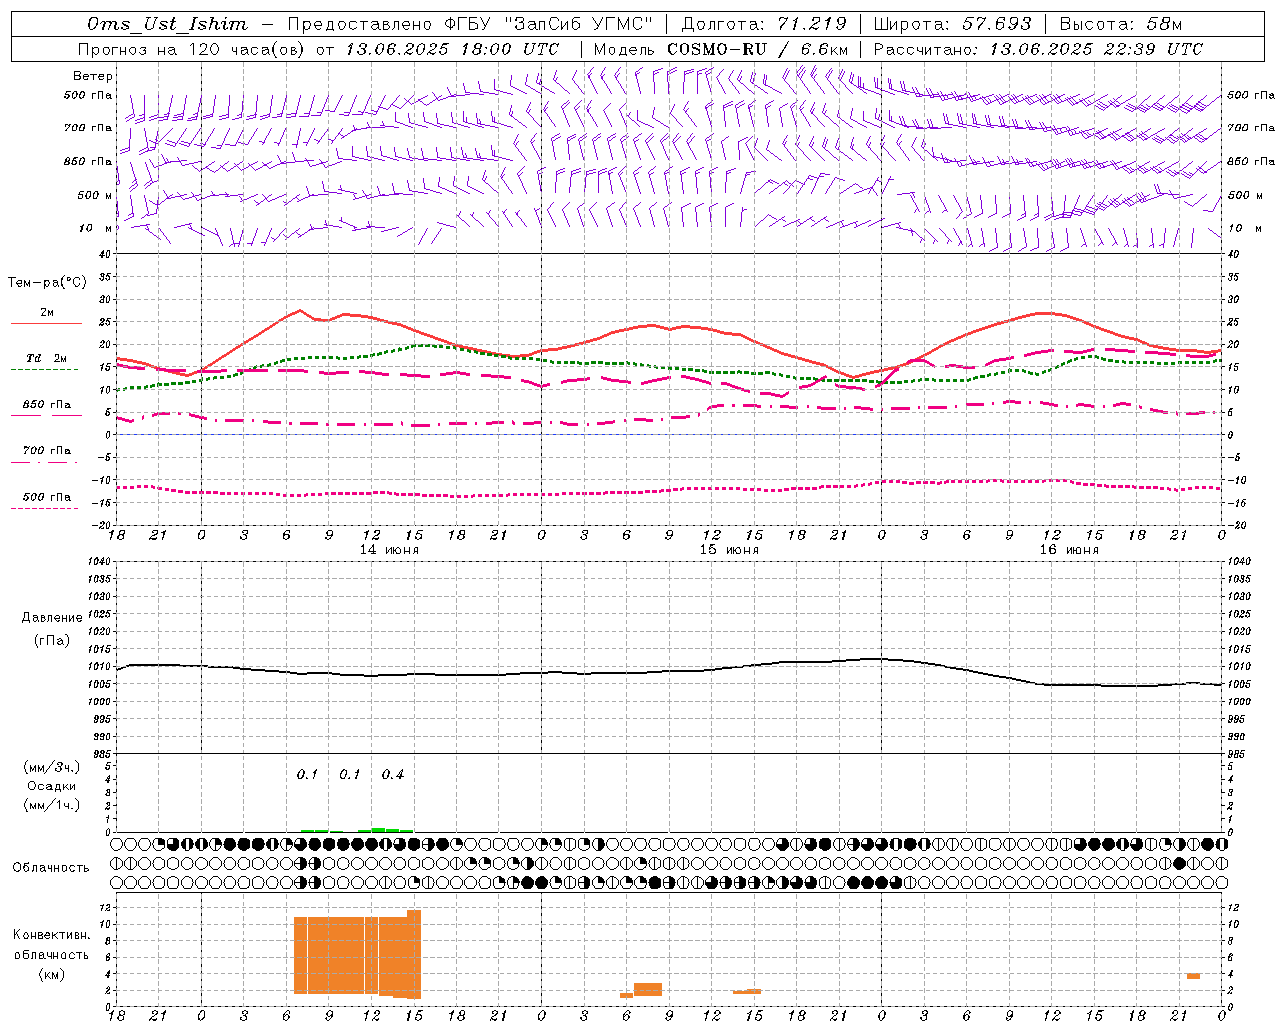Click the 15 июня date label

[x=729, y=550]
